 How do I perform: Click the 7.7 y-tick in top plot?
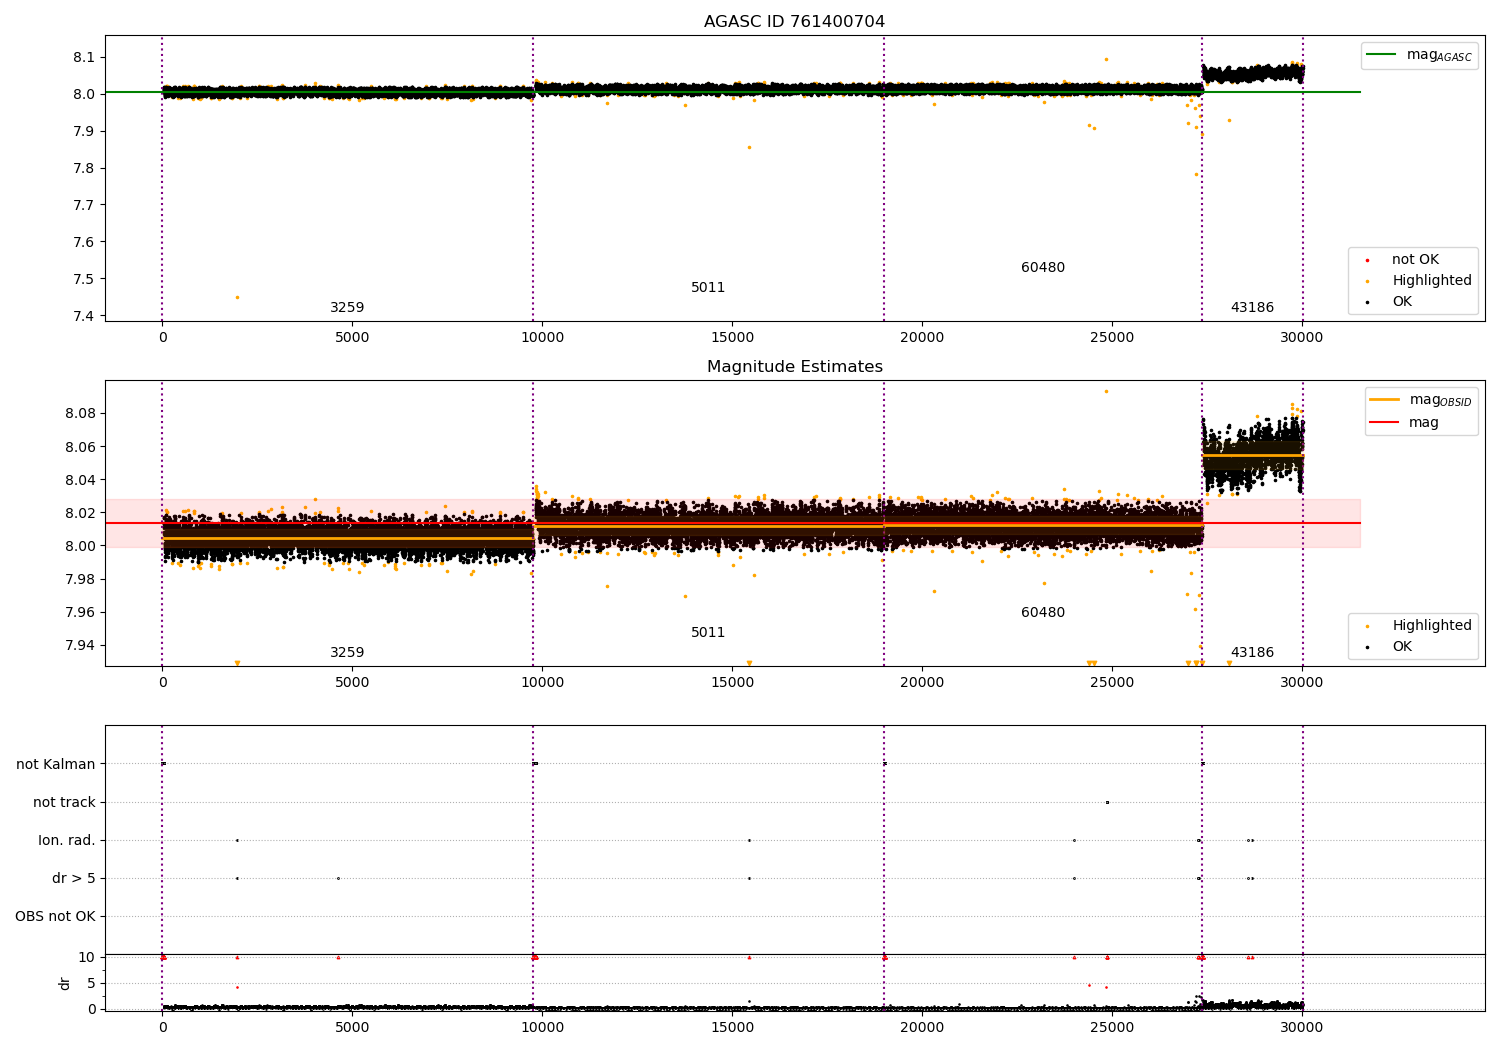pyautogui.click(x=84, y=205)
